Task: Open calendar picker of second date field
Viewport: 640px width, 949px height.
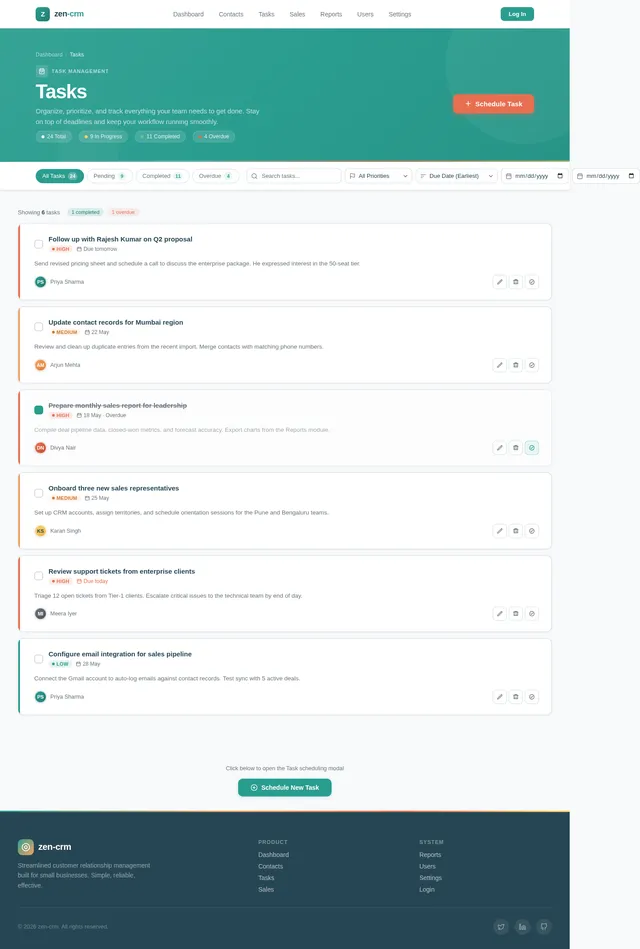Action: point(631,176)
